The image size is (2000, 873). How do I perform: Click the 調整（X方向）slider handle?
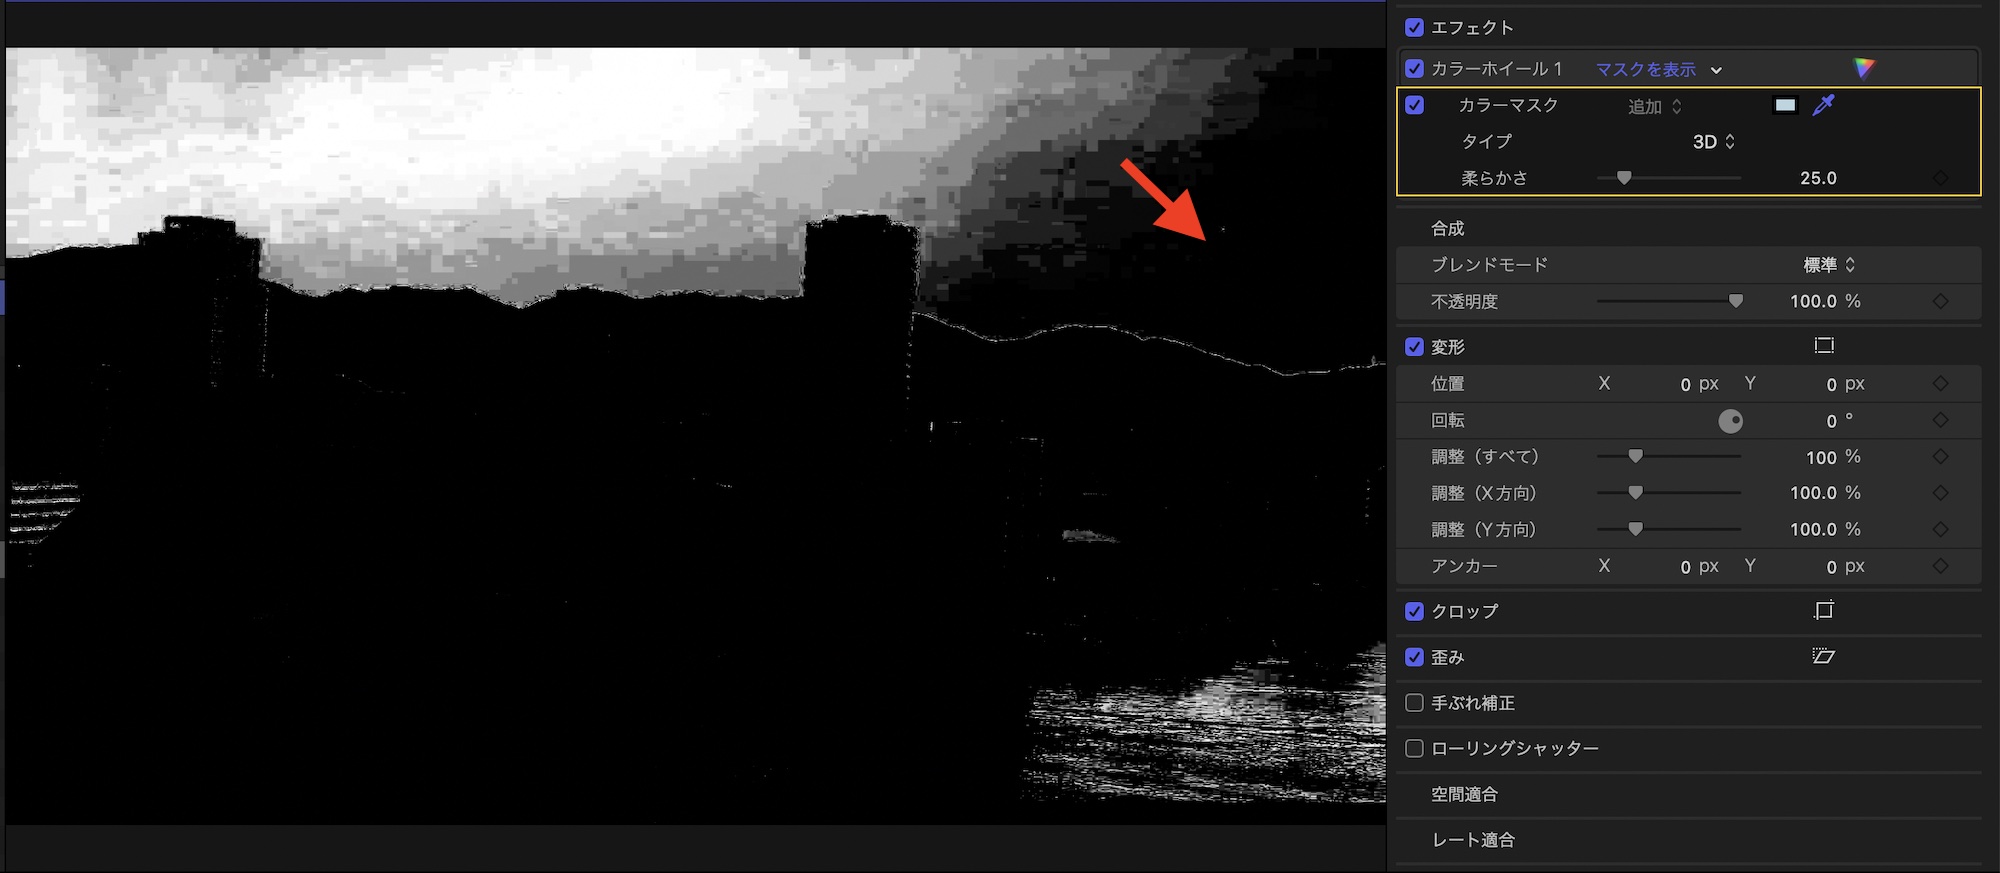coord(1635,493)
